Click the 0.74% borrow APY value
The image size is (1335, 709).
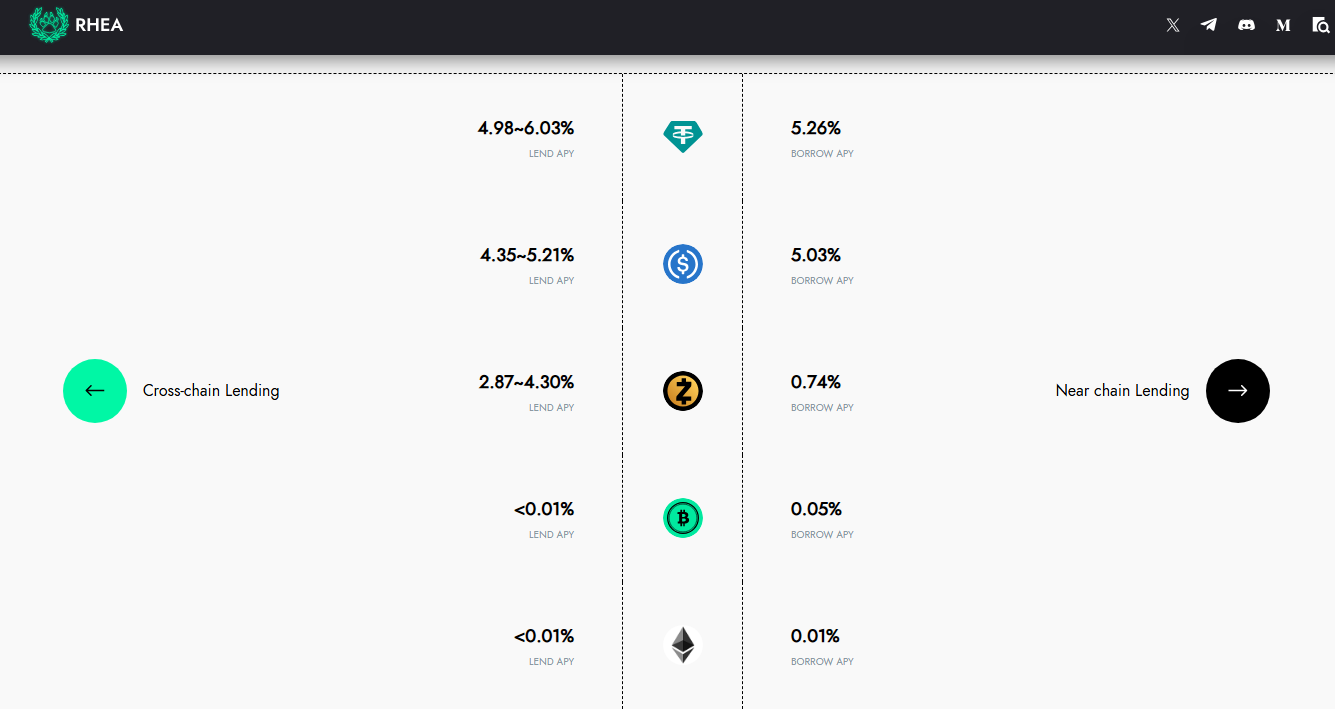click(816, 382)
